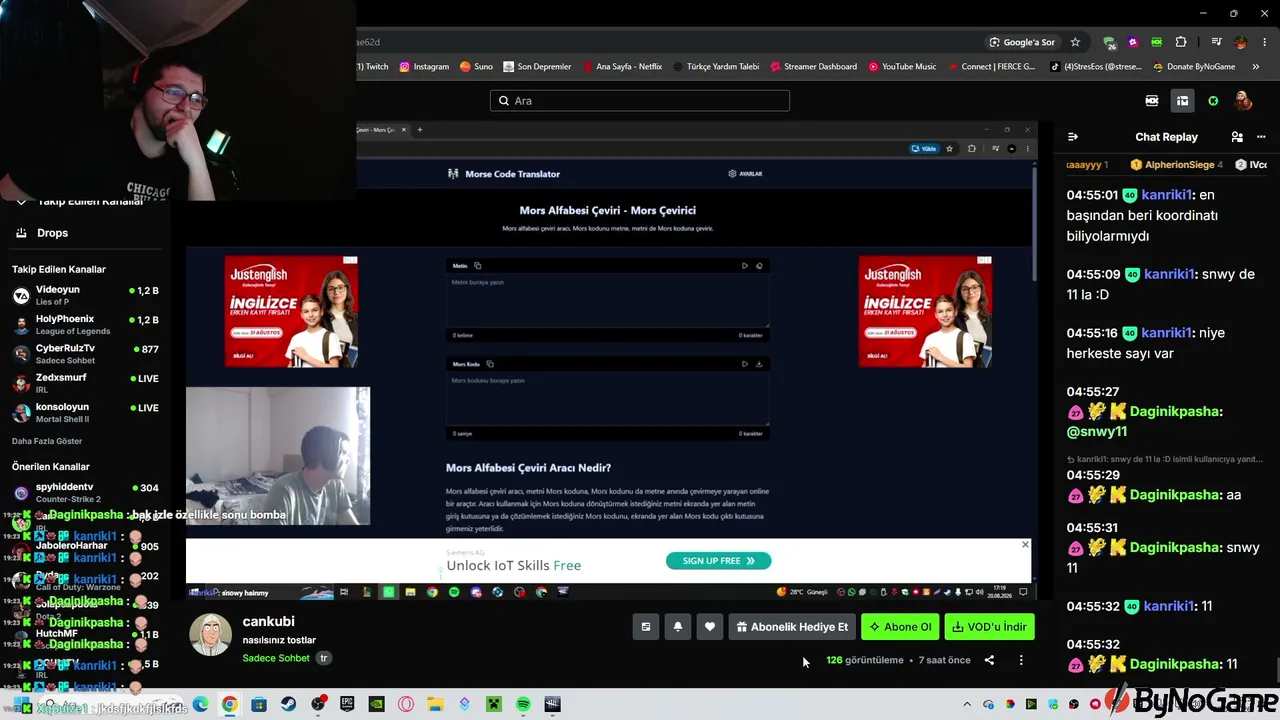
Task: Open the highlighted inventory icon in top bar
Action: [x=1182, y=101]
